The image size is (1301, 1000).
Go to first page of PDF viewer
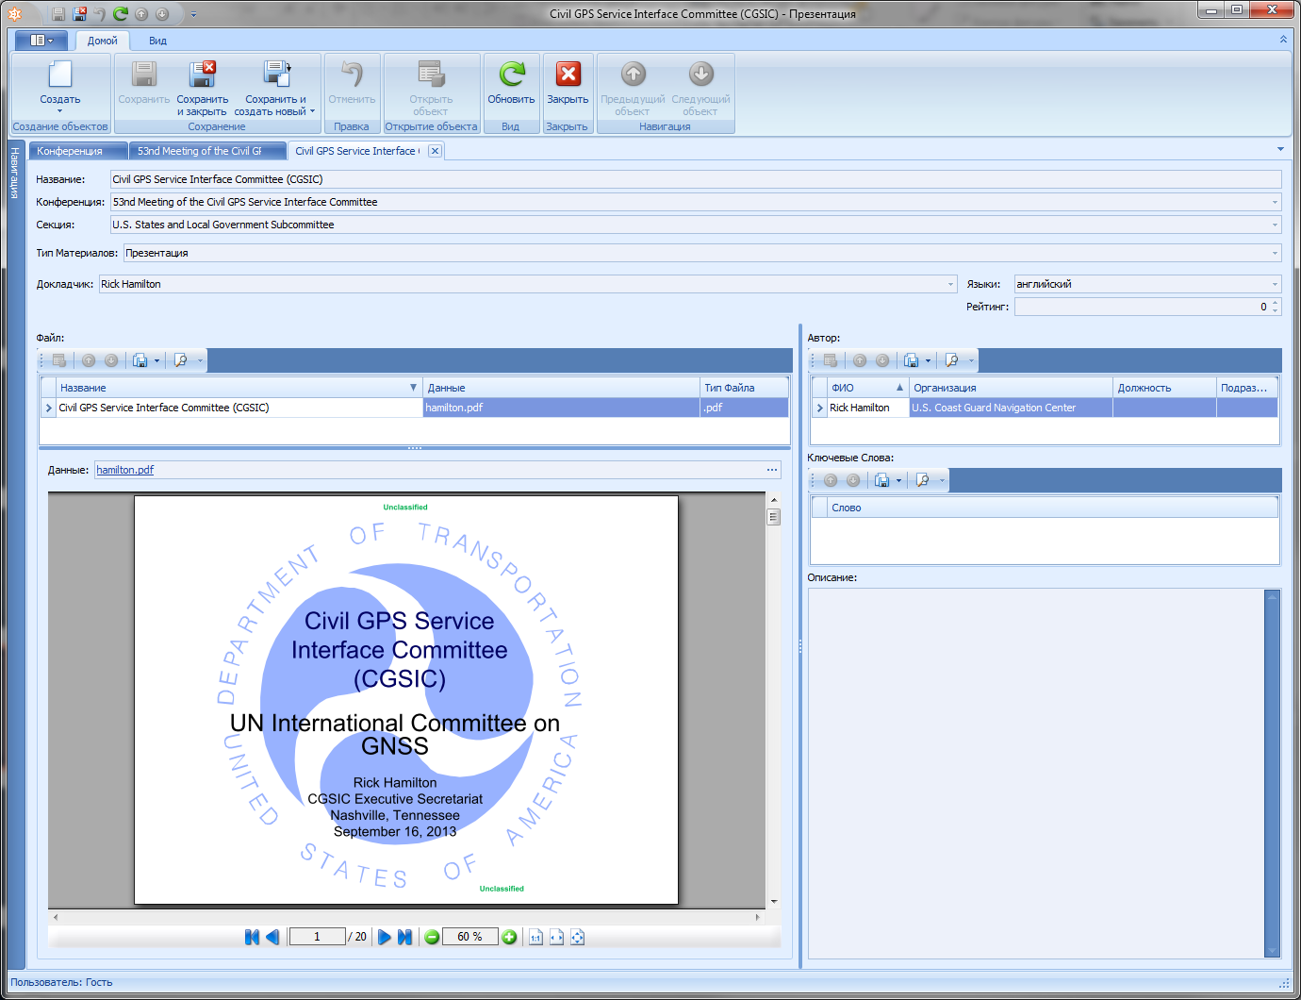coord(252,937)
